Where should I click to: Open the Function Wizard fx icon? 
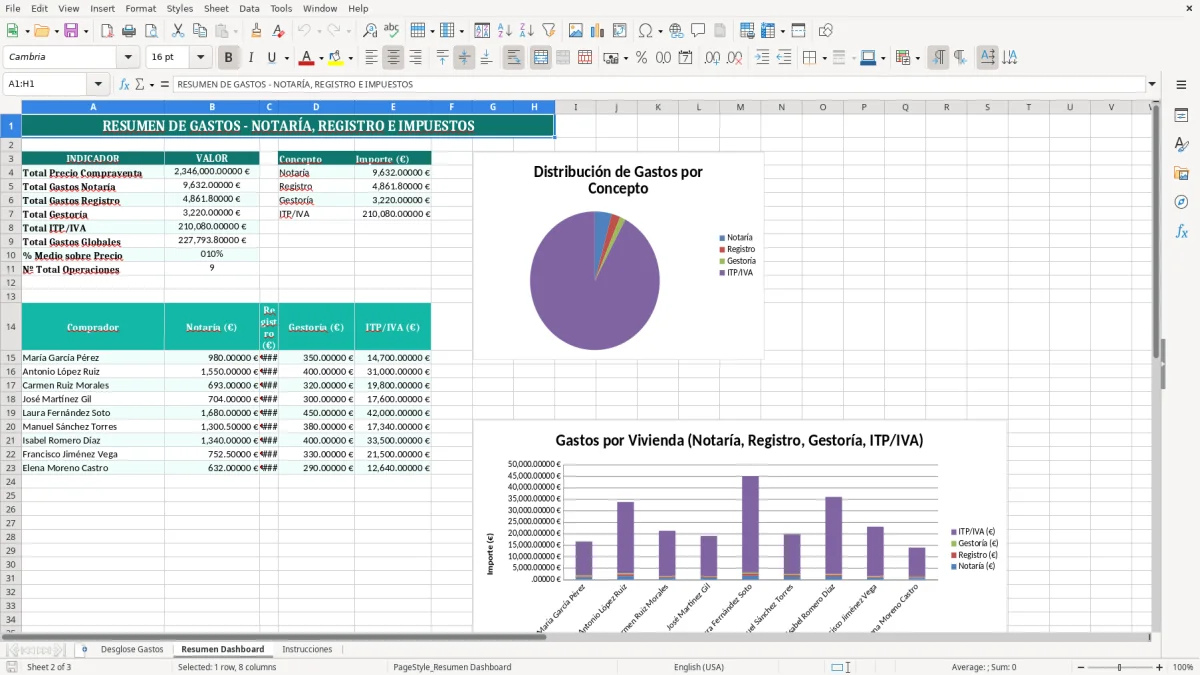coord(125,84)
